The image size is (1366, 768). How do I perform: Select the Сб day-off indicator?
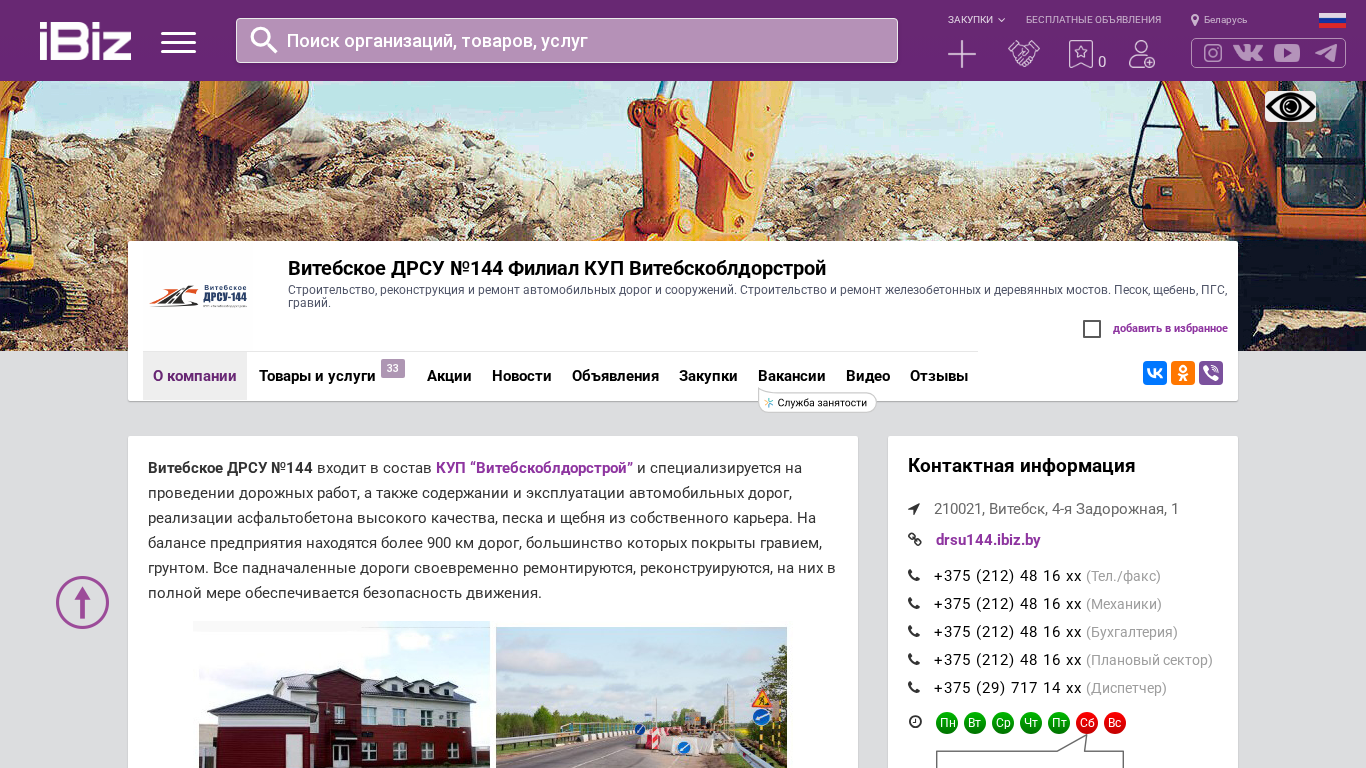point(1087,723)
